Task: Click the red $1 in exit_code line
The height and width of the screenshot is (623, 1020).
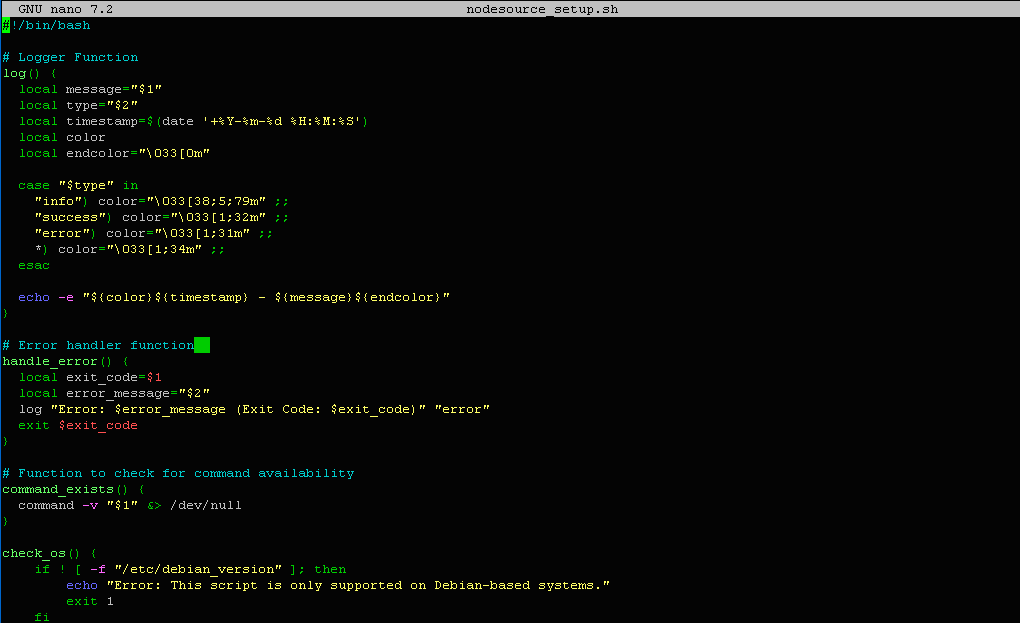Action: pyautogui.click(x=154, y=377)
